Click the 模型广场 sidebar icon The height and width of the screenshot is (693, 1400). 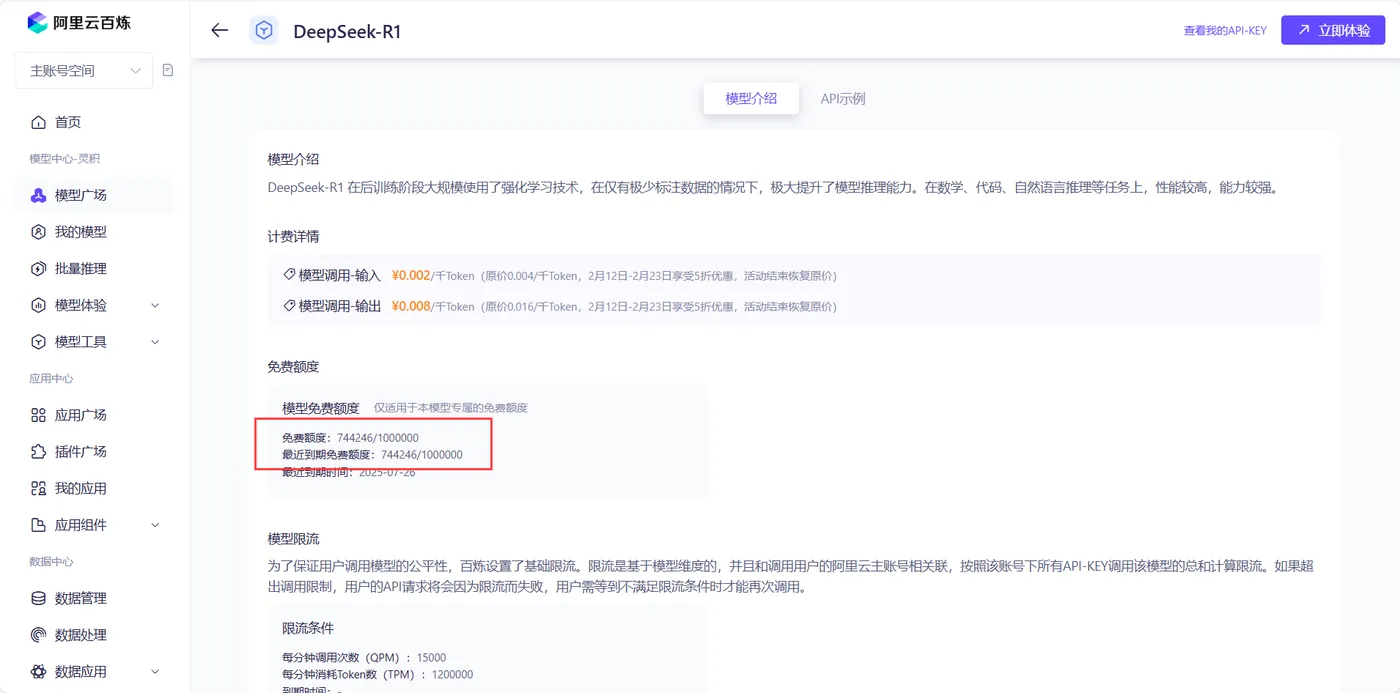(39, 195)
